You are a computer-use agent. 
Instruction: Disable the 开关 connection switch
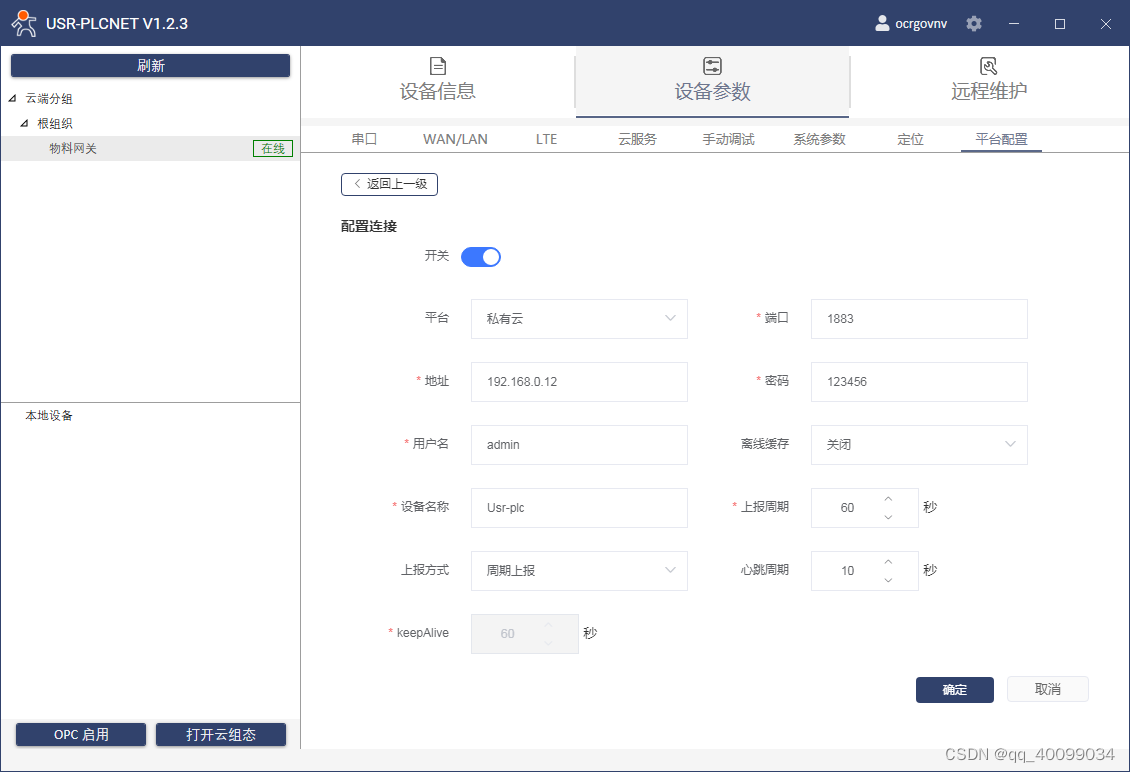click(480, 256)
